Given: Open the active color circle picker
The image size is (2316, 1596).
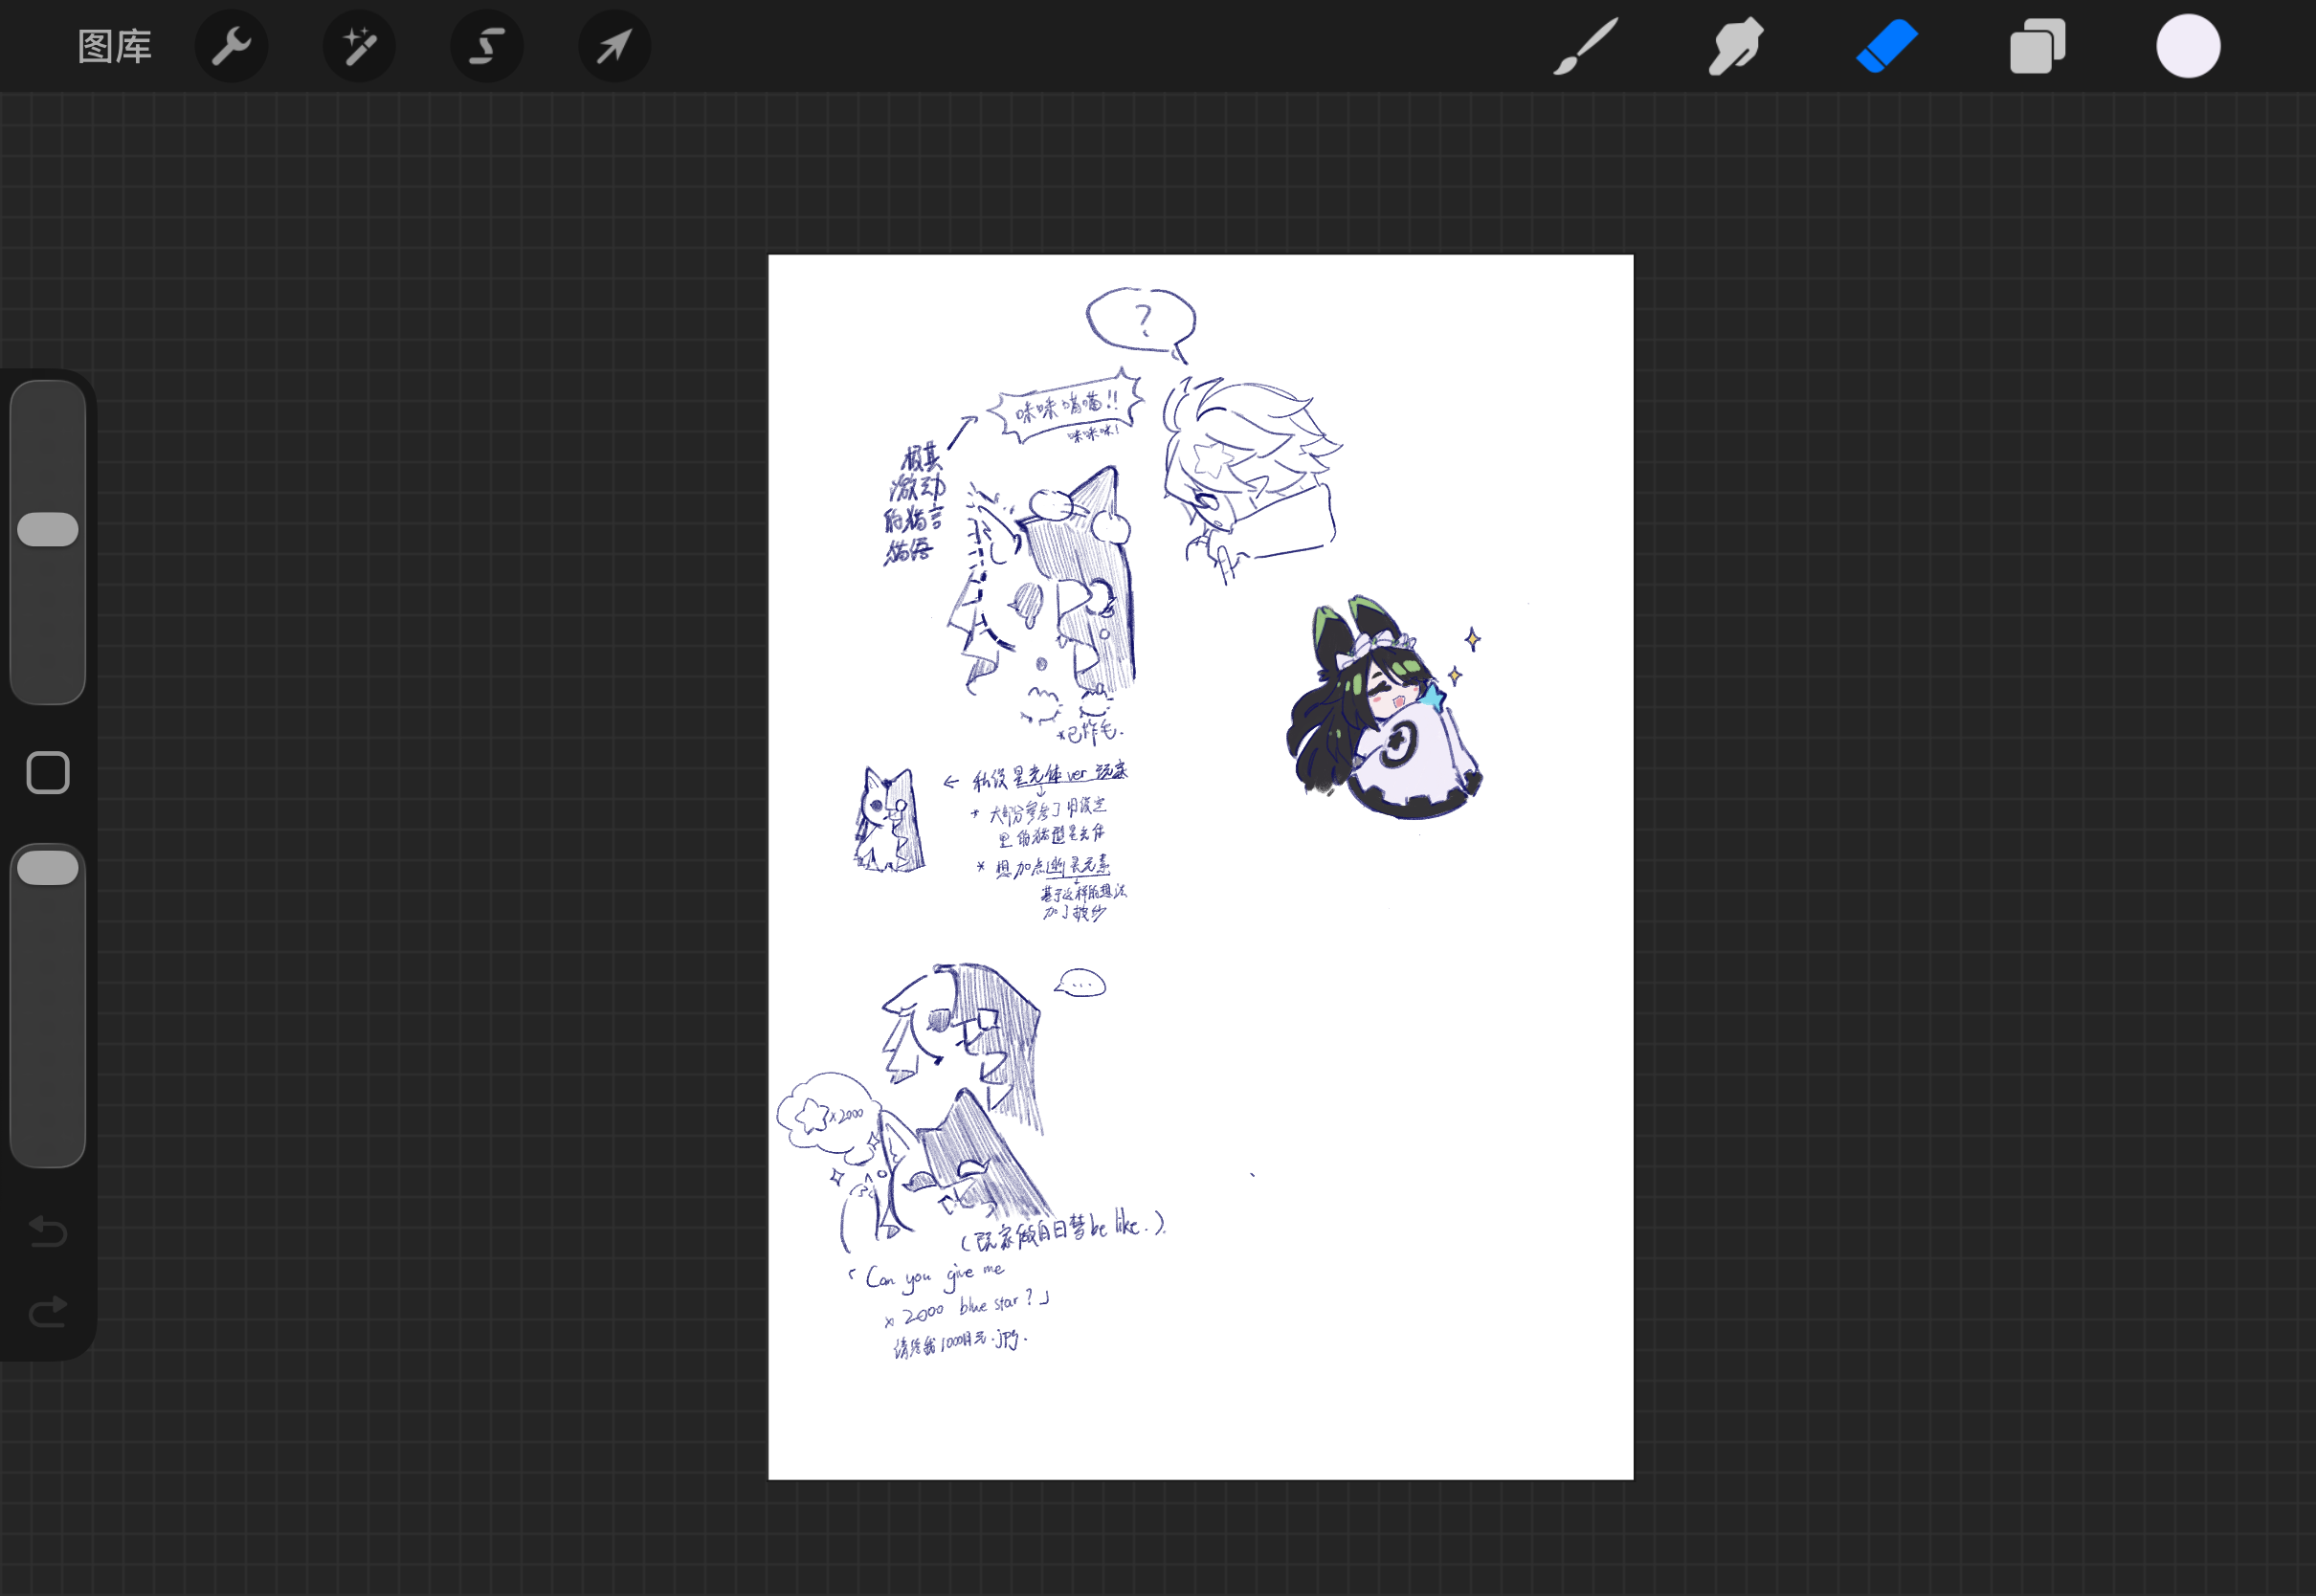Looking at the screenshot, I should tap(2188, 46).
